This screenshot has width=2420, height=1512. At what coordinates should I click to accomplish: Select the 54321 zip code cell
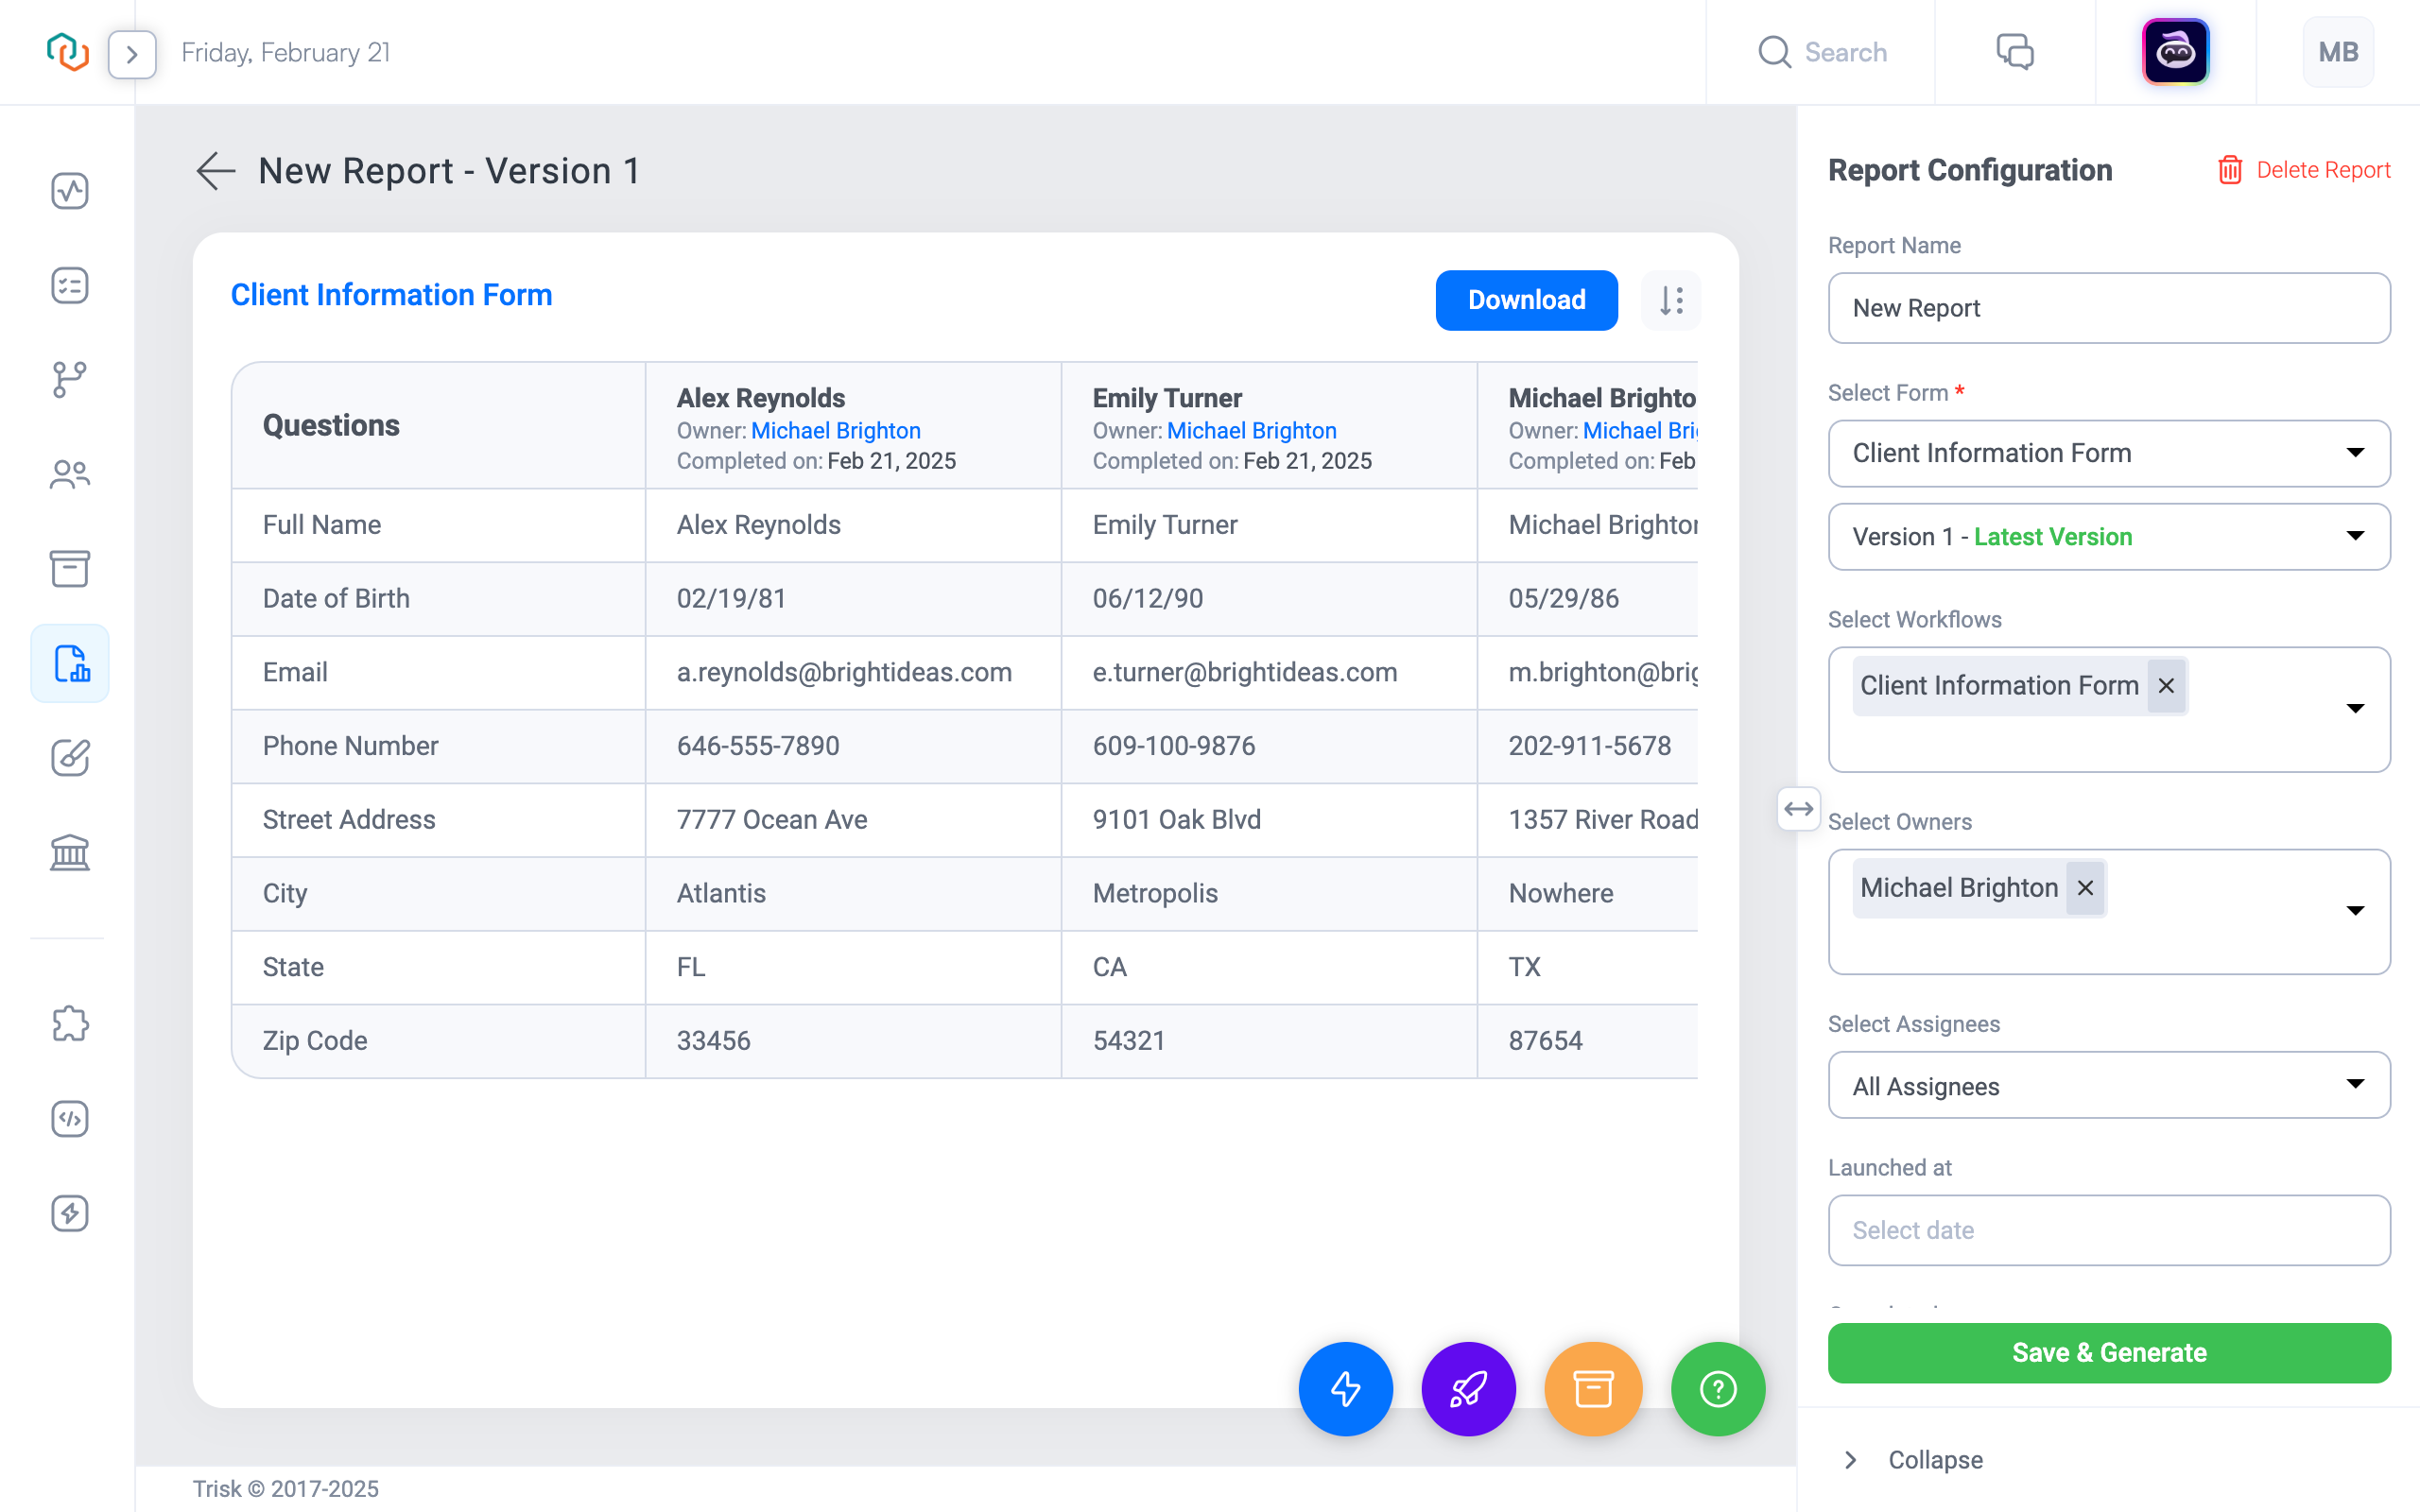(1269, 1041)
